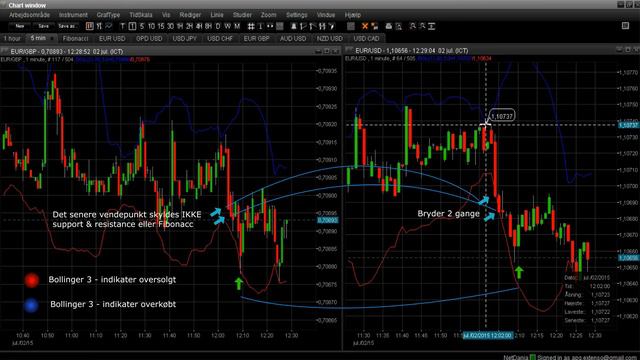Switch to the USD CHF tab
Screen dimensions: 640x360
pos(220,38)
